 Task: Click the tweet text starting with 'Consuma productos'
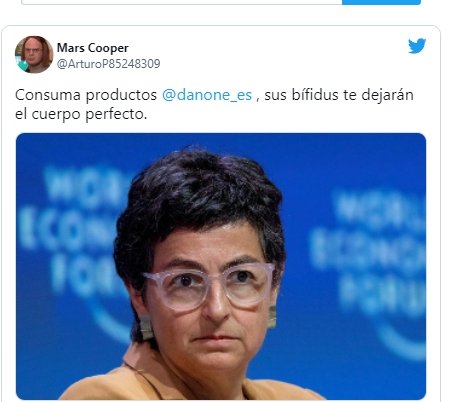214,104
